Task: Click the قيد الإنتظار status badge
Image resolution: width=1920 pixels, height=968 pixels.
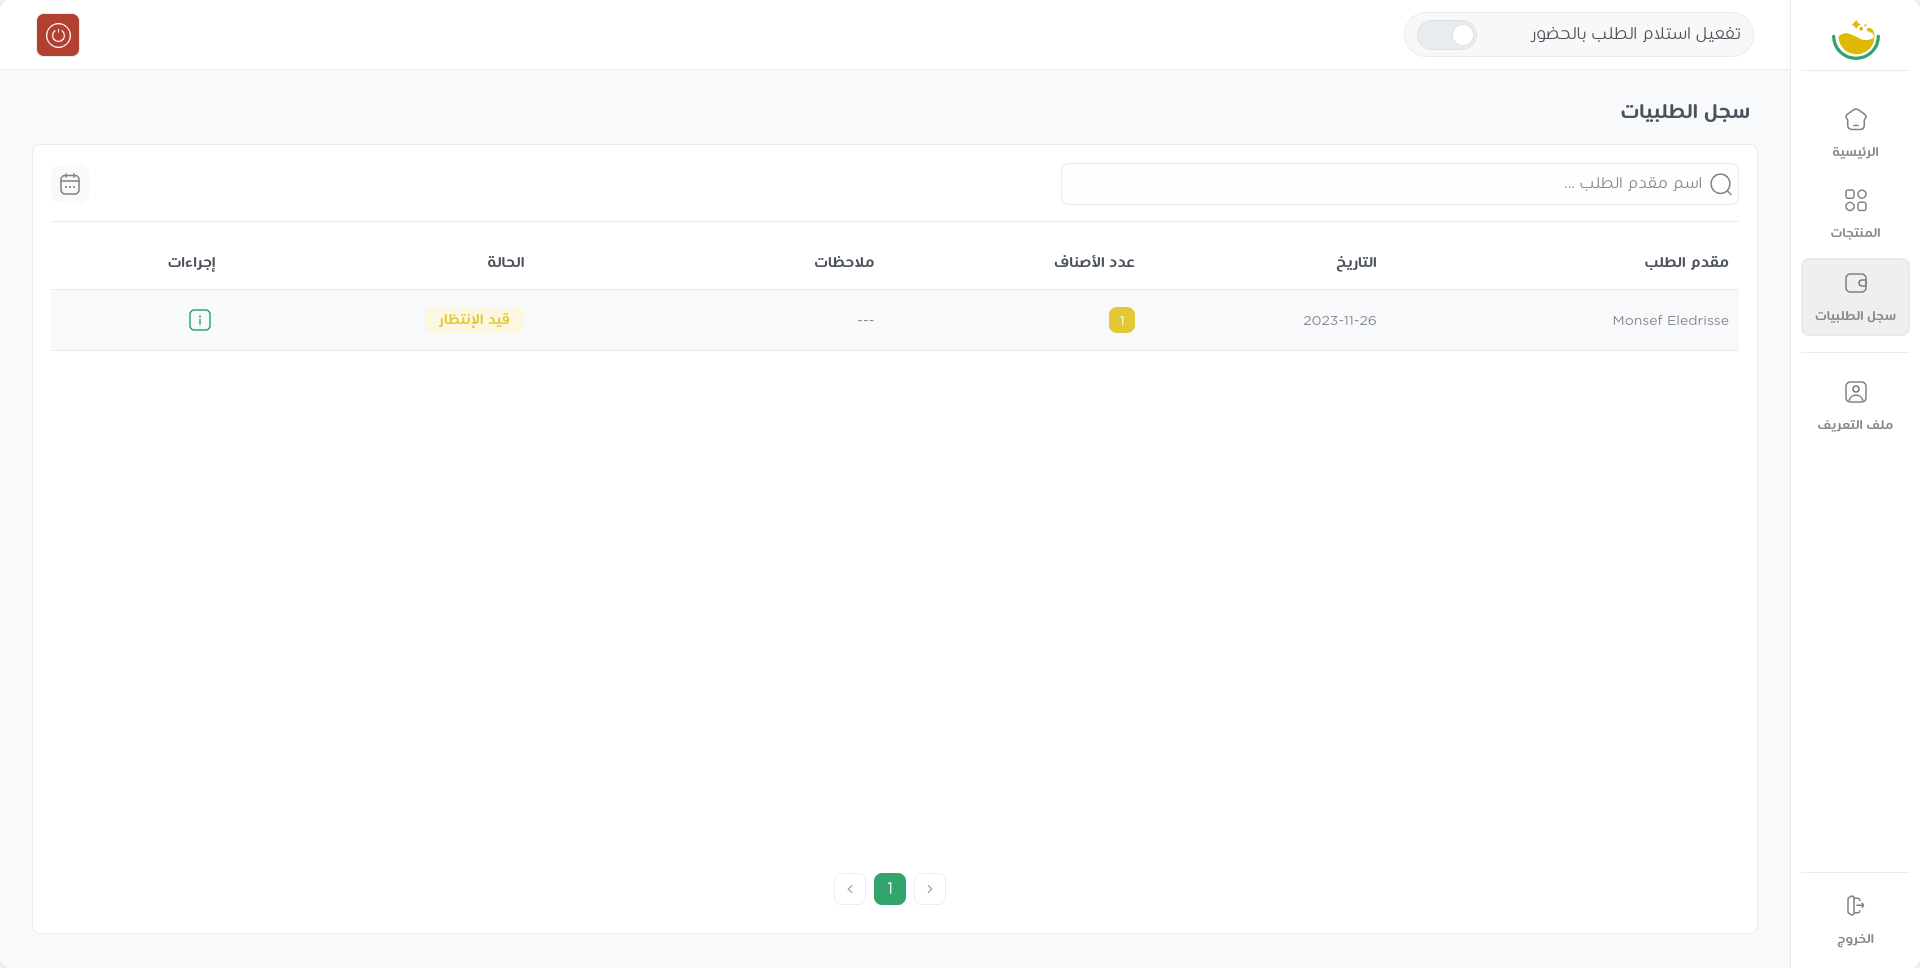Action: [x=474, y=320]
